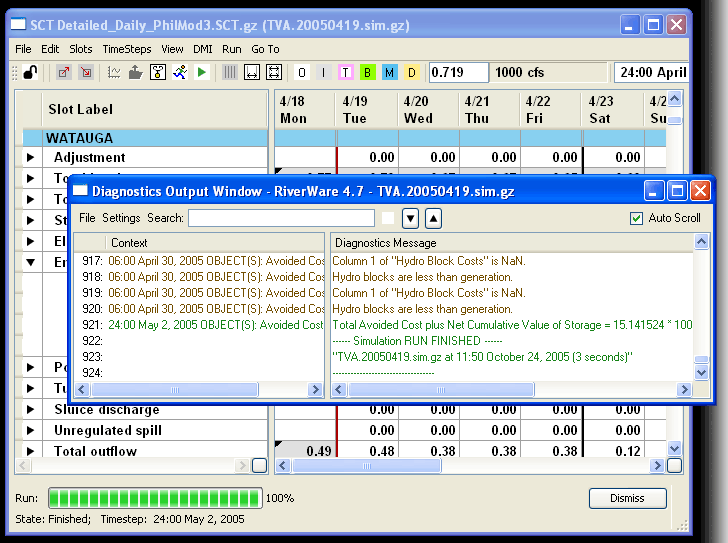This screenshot has height=543, width=728.
Task: Click the search next down-arrow button
Action: tap(410, 218)
